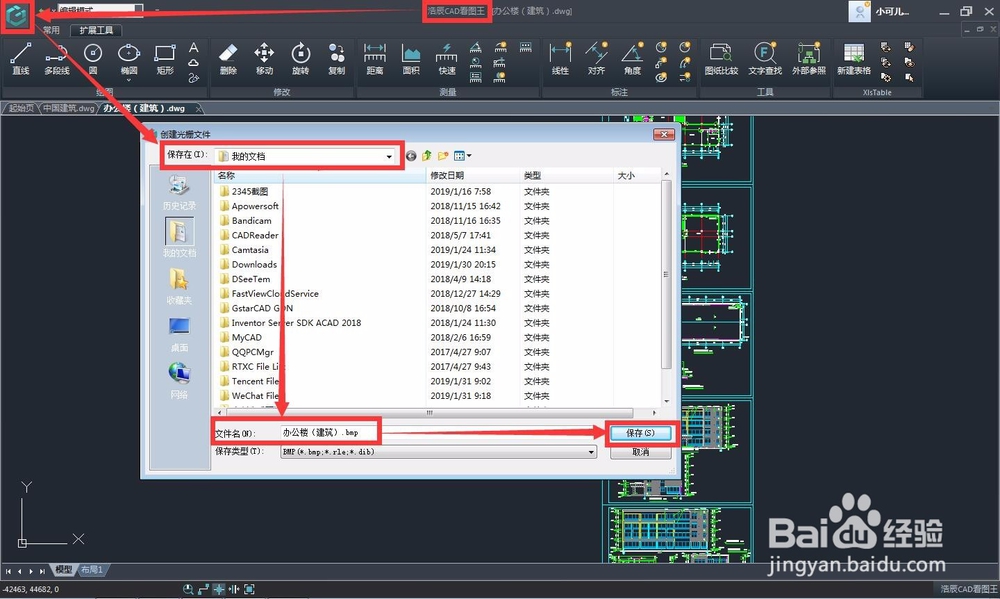Select the text A tool in the draw panel
Image resolution: width=1000 pixels, height=599 pixels.
(193, 48)
